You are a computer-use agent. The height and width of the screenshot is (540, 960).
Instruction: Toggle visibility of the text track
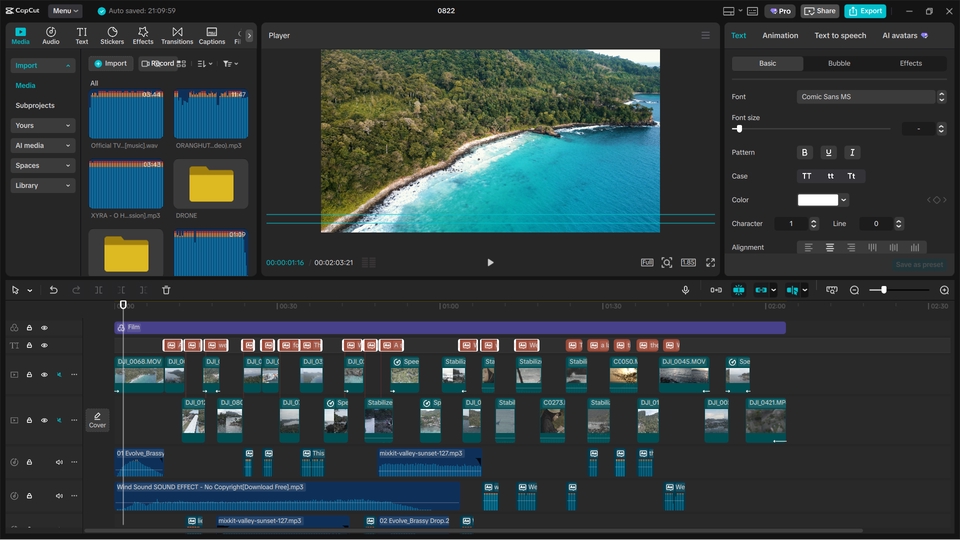pos(44,345)
